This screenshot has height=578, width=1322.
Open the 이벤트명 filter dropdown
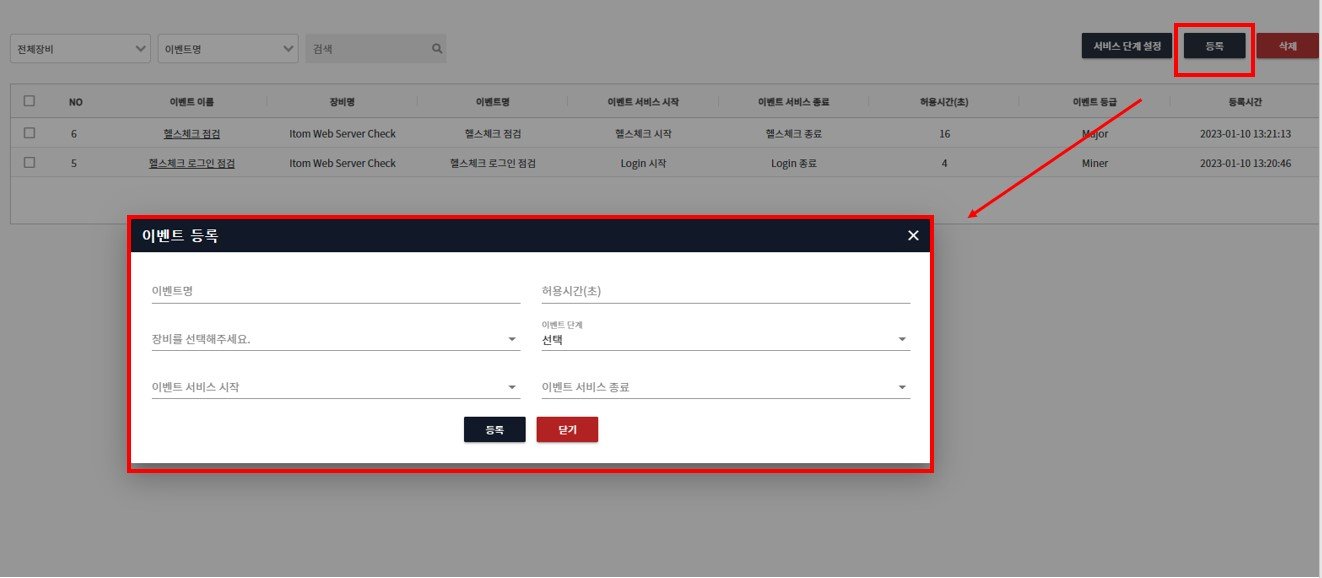pos(228,48)
